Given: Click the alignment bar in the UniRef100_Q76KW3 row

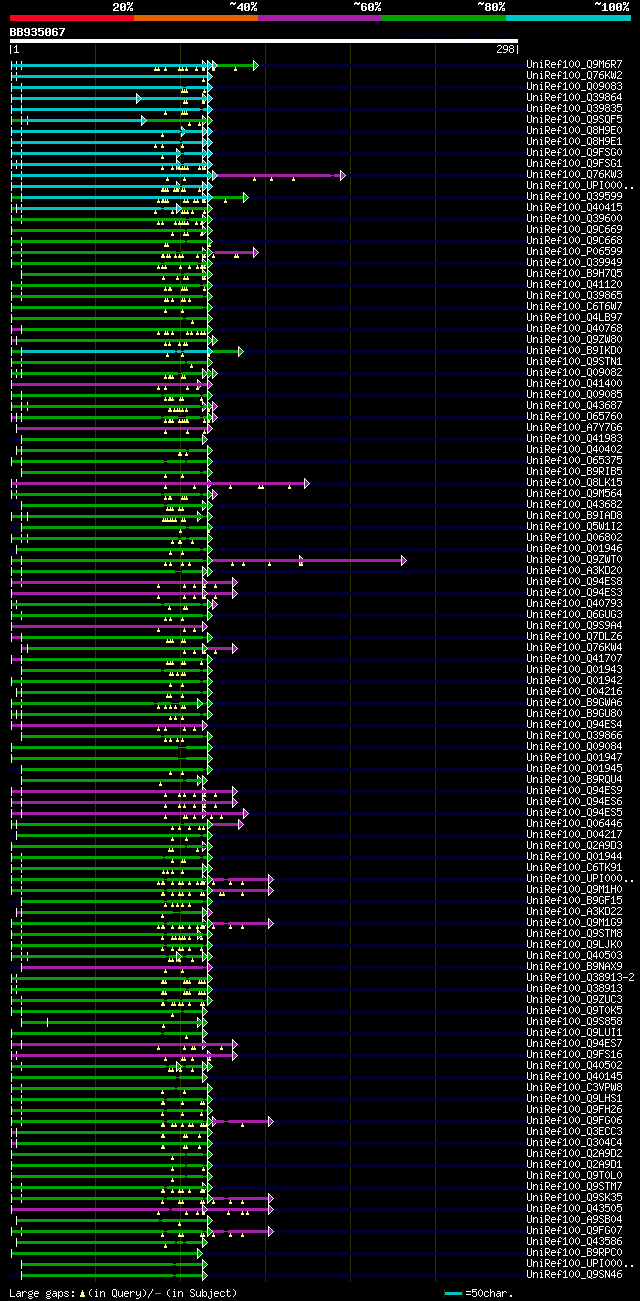Looking at the screenshot, I should (178, 175).
